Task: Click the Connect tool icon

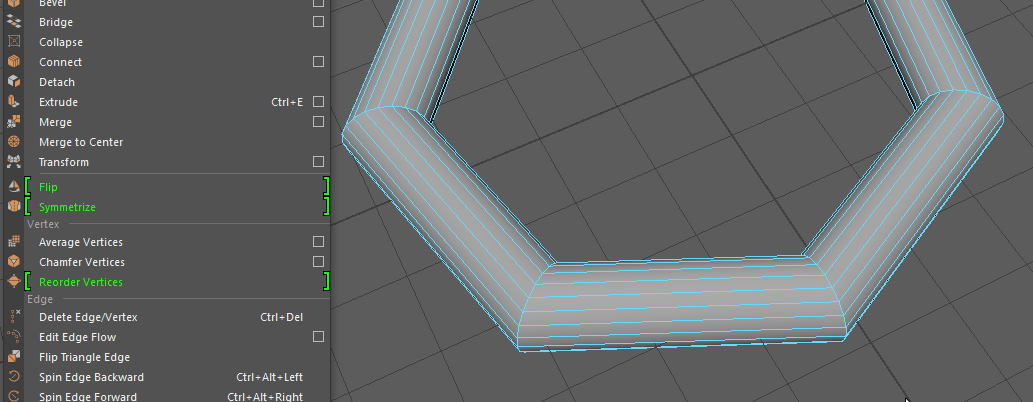Action: coord(14,62)
